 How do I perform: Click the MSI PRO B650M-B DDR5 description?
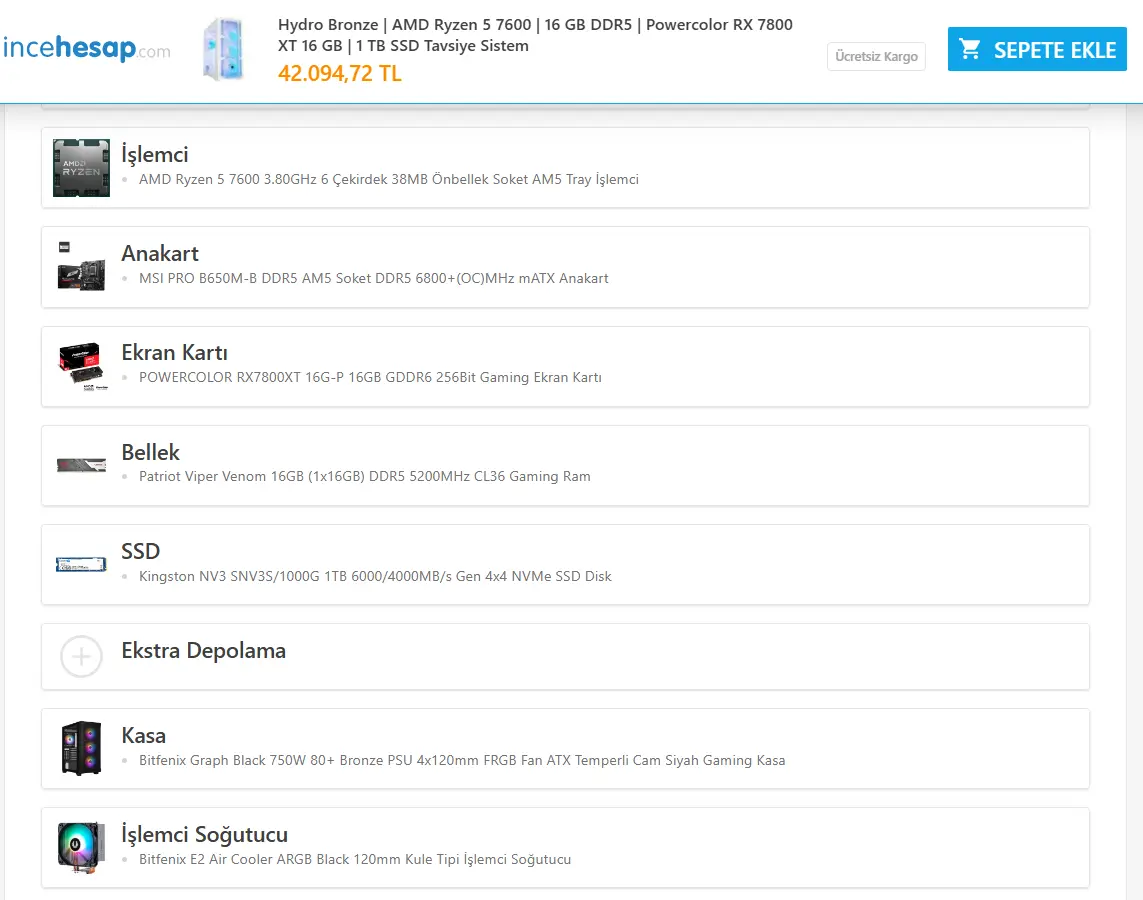pyautogui.click(x=374, y=278)
